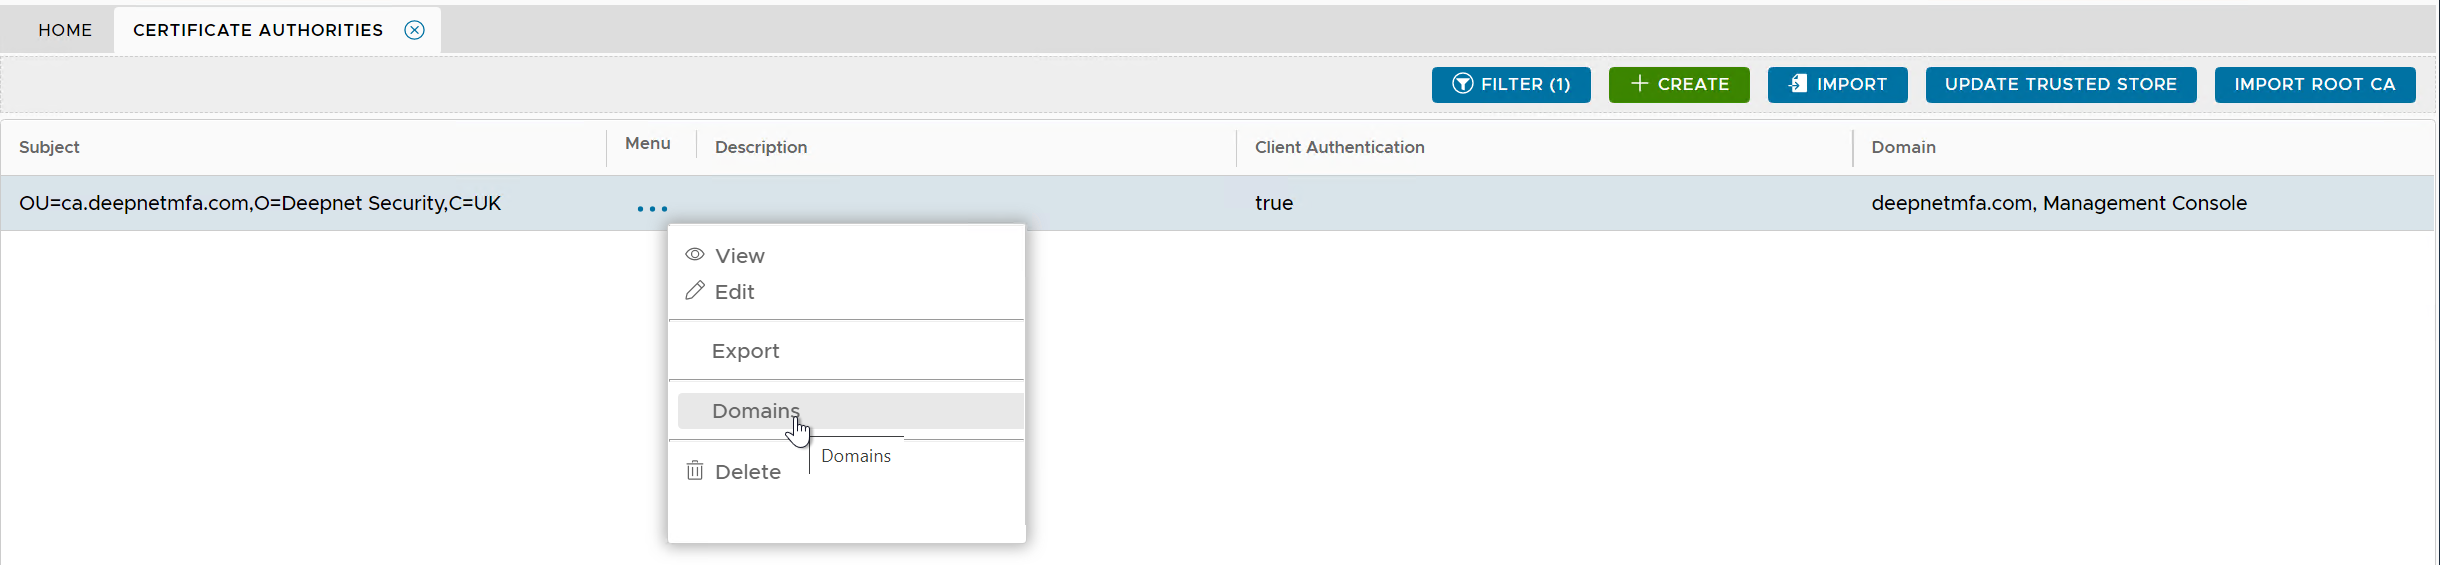
Task: Click the funnel icon on Filter button
Action: [x=1462, y=84]
